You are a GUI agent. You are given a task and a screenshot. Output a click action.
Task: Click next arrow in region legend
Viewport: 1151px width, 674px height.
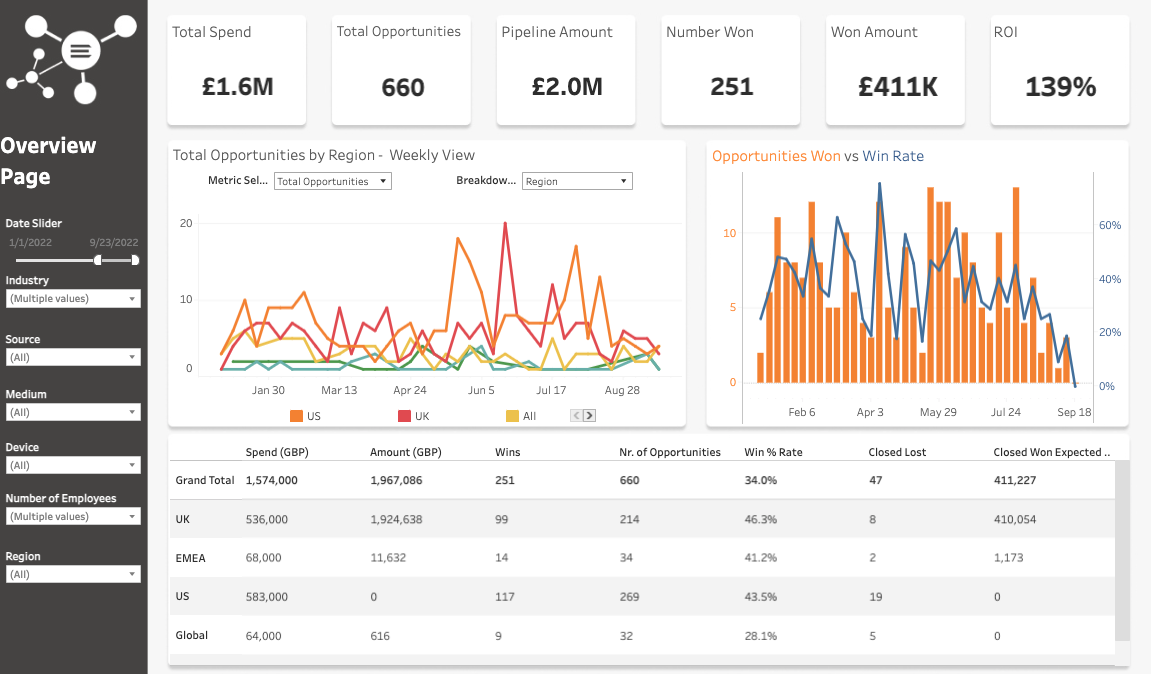pyautogui.click(x=590, y=415)
